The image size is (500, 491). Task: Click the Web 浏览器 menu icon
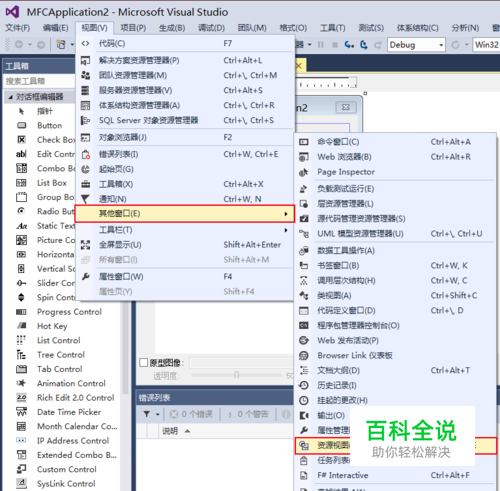304,157
